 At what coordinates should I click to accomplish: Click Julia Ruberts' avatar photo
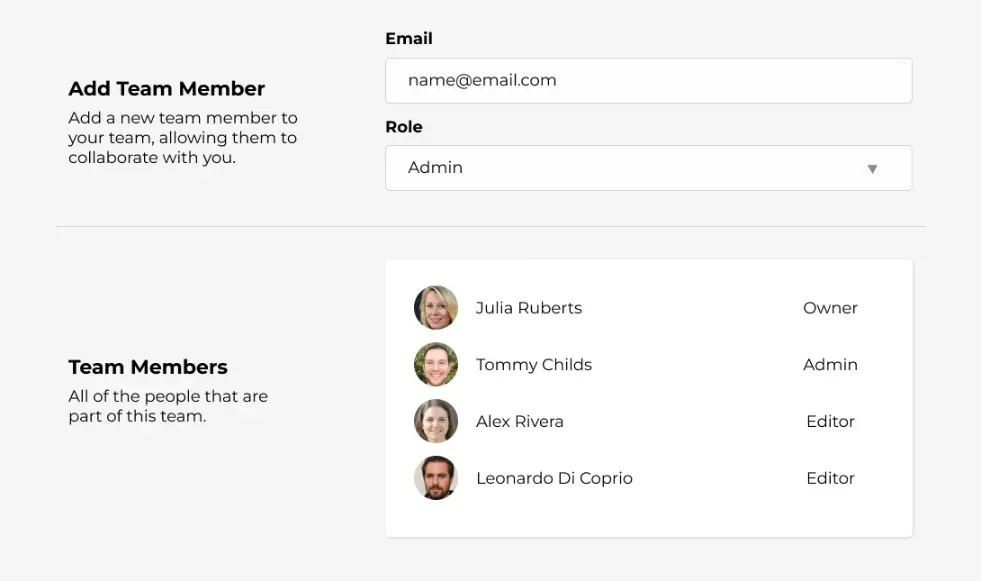tap(436, 308)
